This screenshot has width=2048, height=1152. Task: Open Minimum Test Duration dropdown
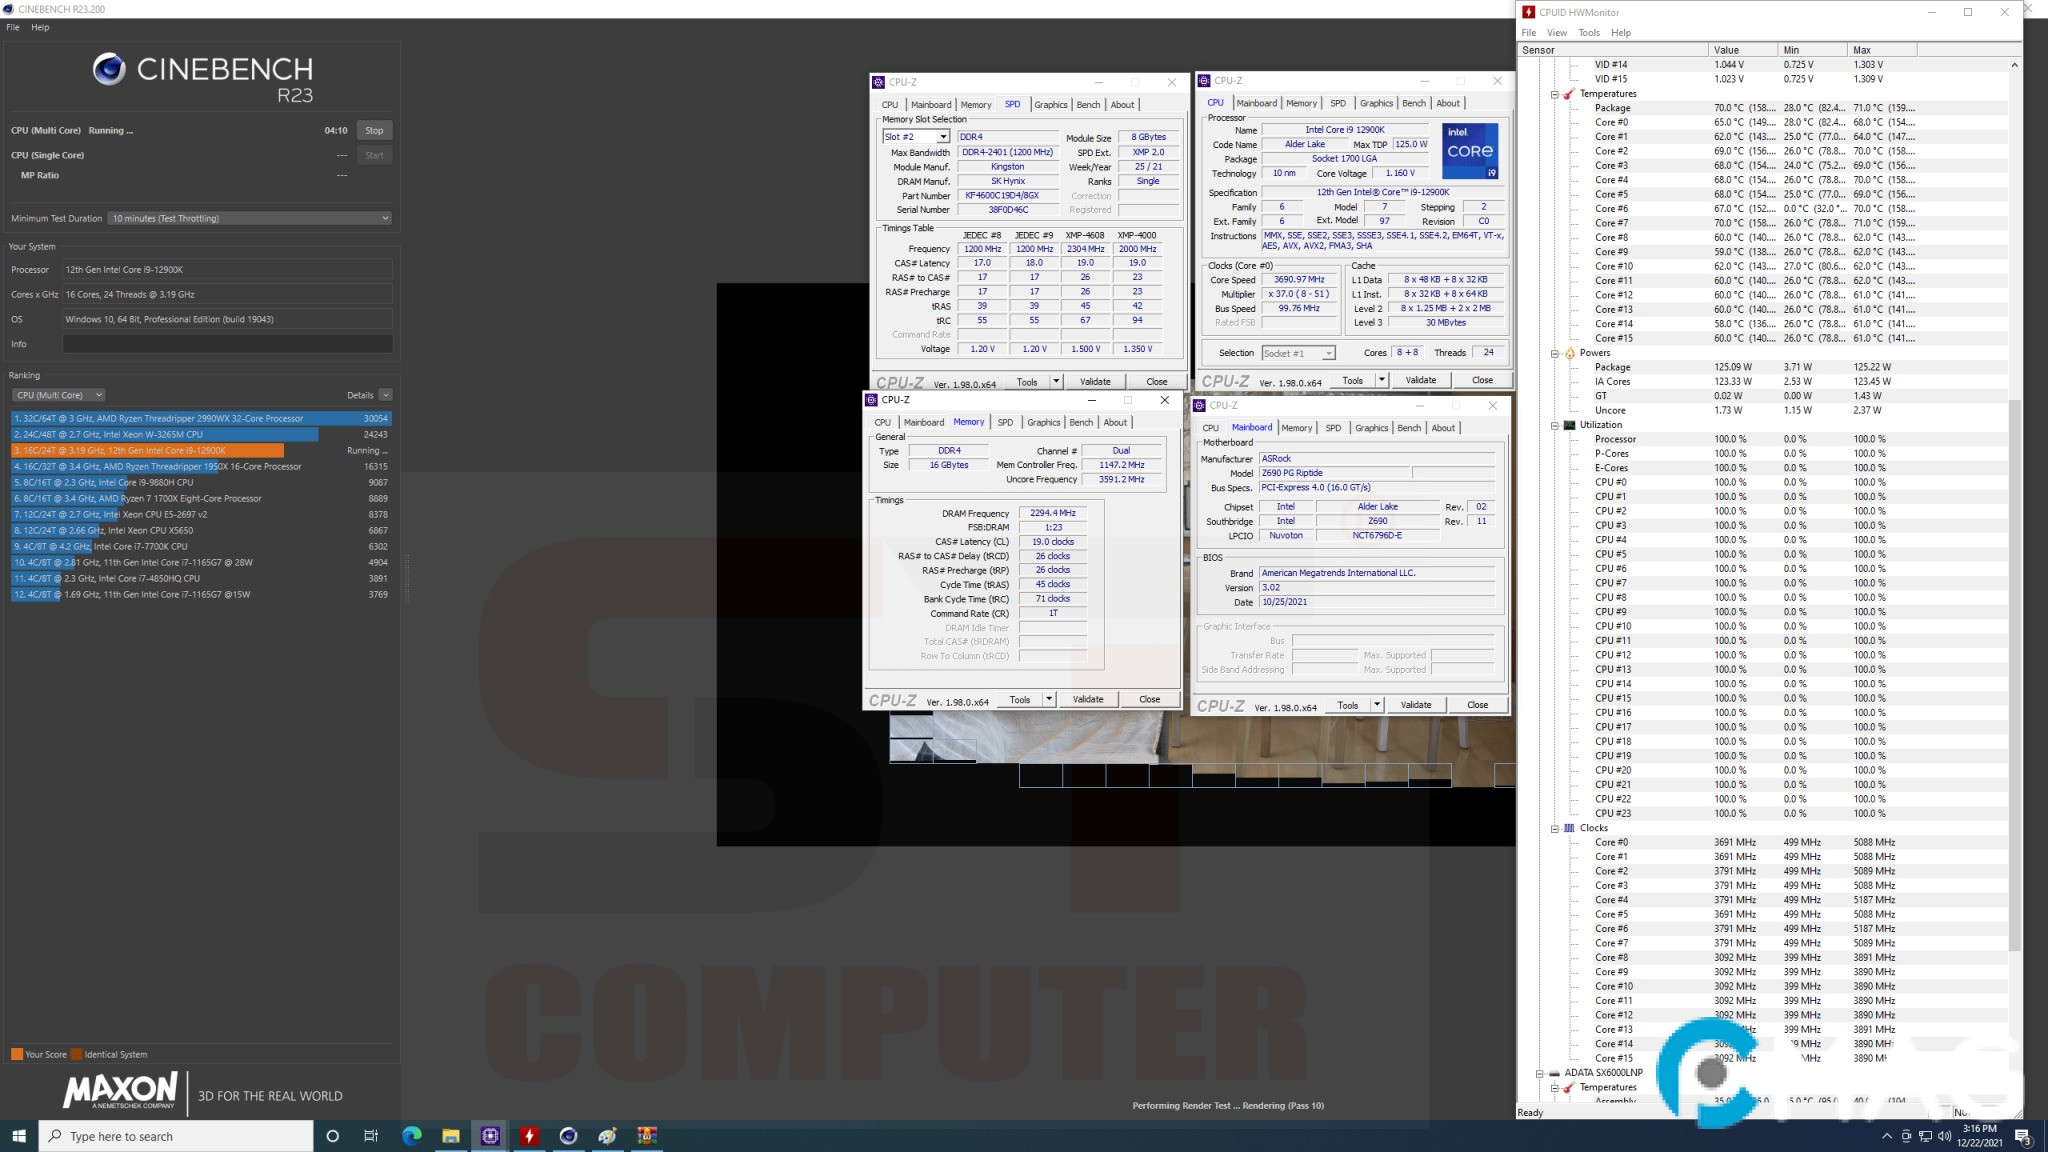pos(250,218)
